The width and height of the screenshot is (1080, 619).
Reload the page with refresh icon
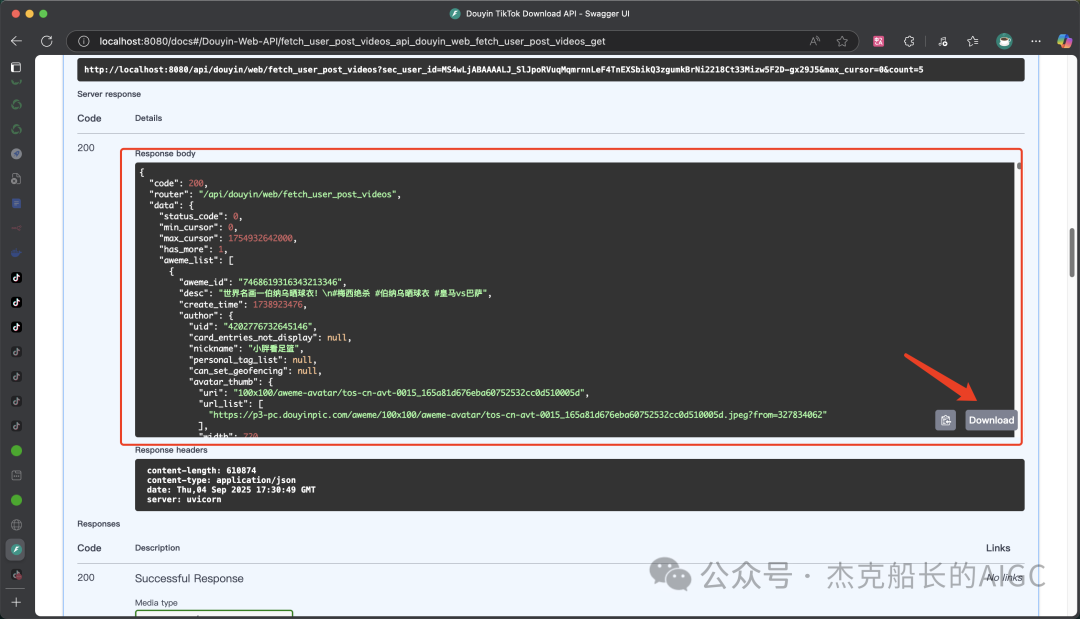(47, 41)
